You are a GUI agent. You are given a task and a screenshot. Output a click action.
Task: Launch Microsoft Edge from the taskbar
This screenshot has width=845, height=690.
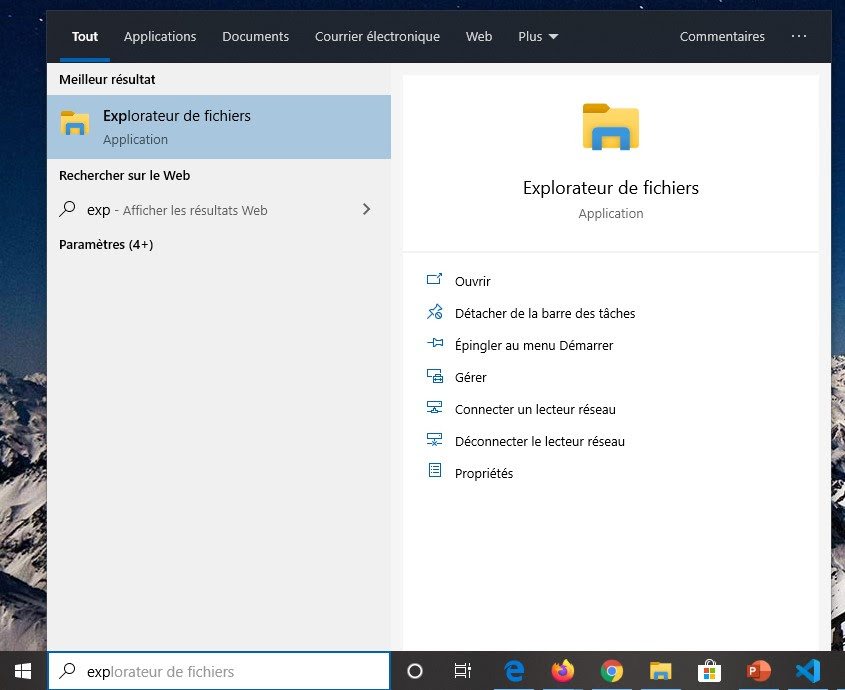514,671
